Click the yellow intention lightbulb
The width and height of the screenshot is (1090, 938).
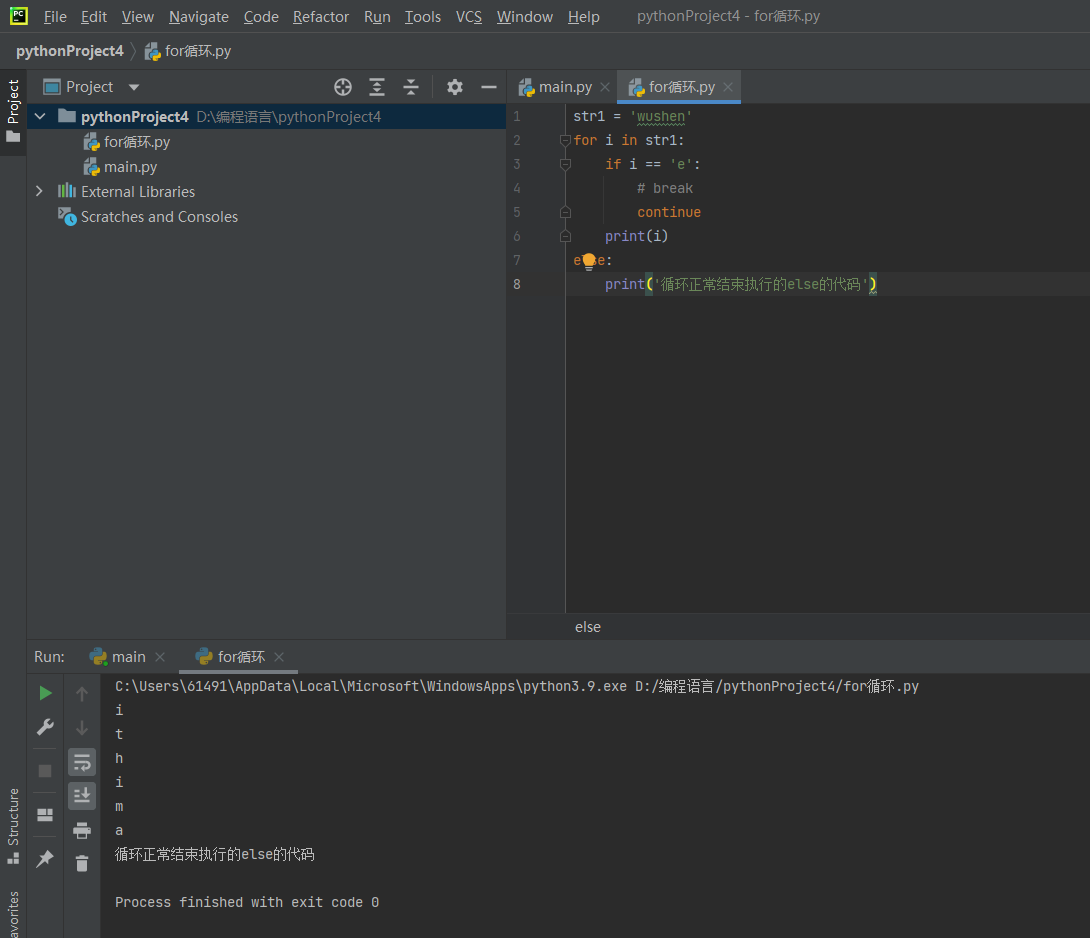(x=589, y=261)
